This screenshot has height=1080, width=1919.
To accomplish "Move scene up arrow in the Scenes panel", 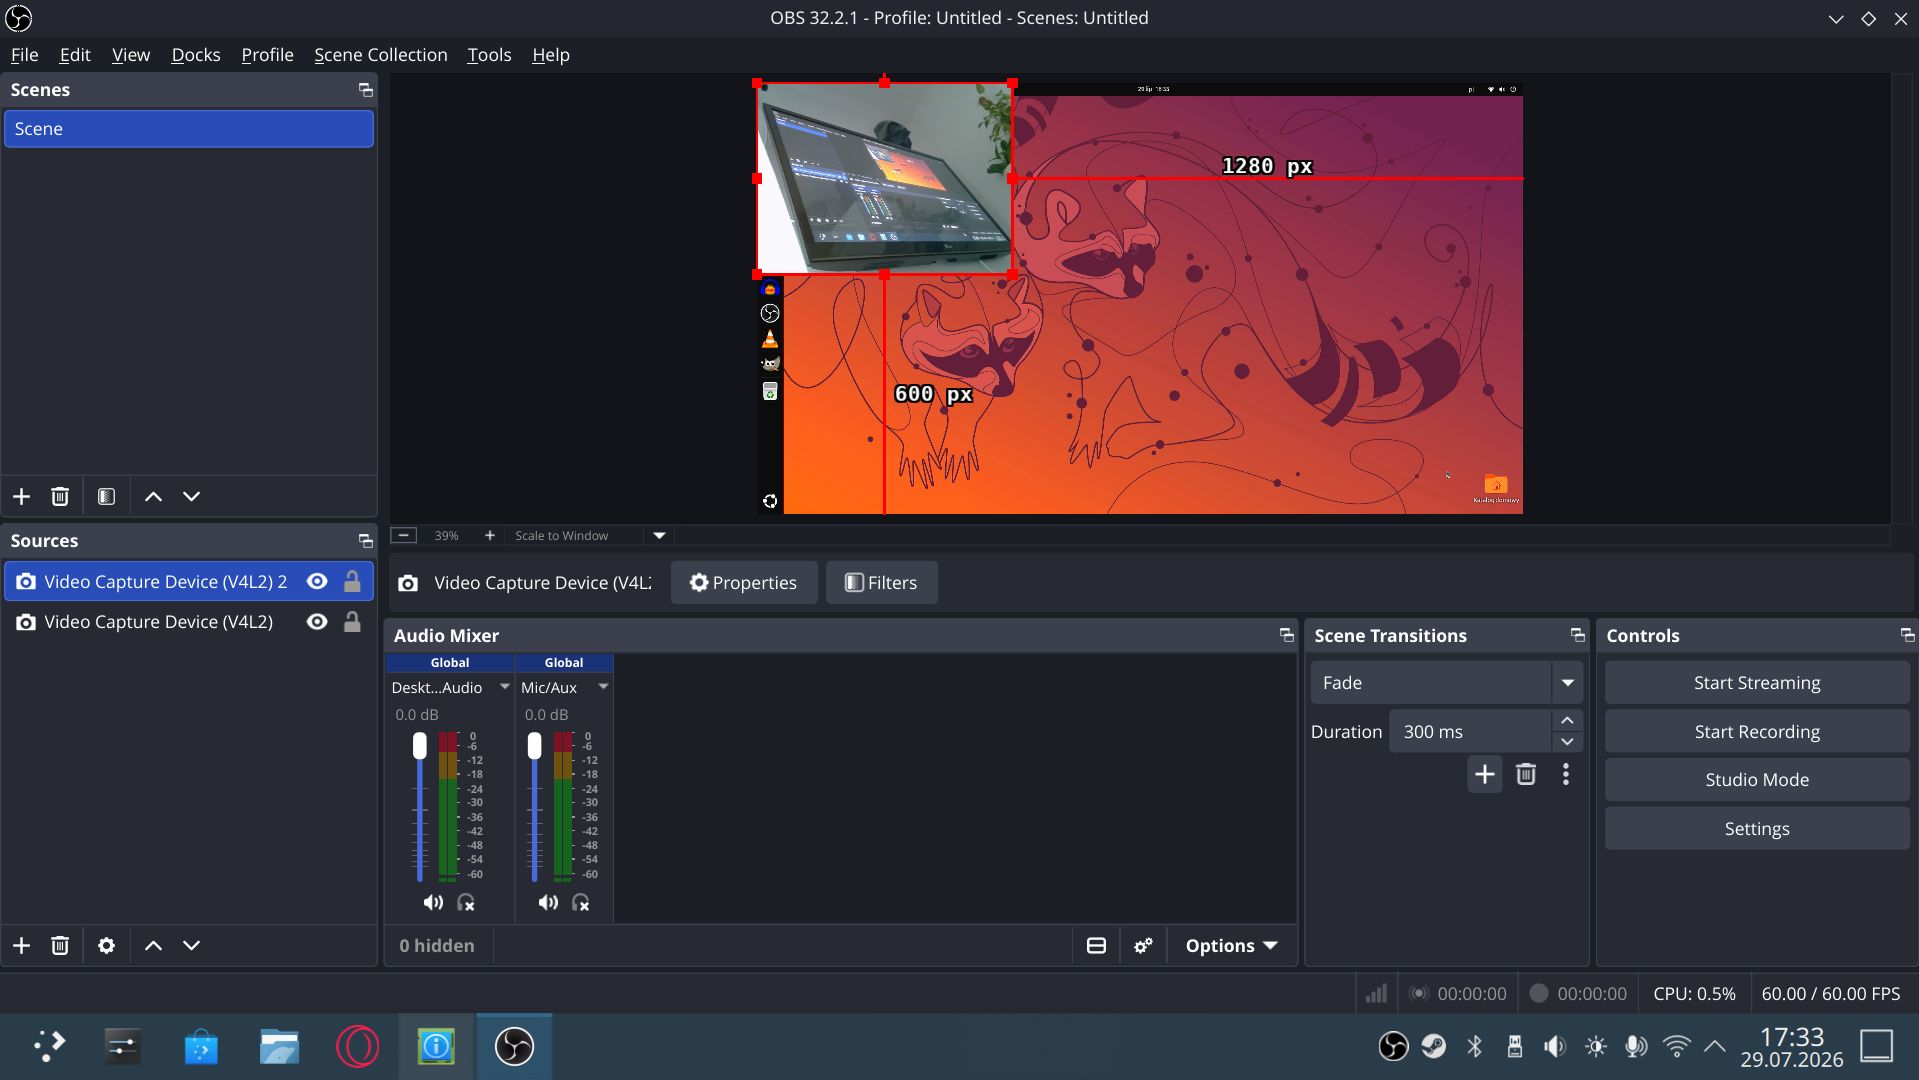I will [x=153, y=496].
